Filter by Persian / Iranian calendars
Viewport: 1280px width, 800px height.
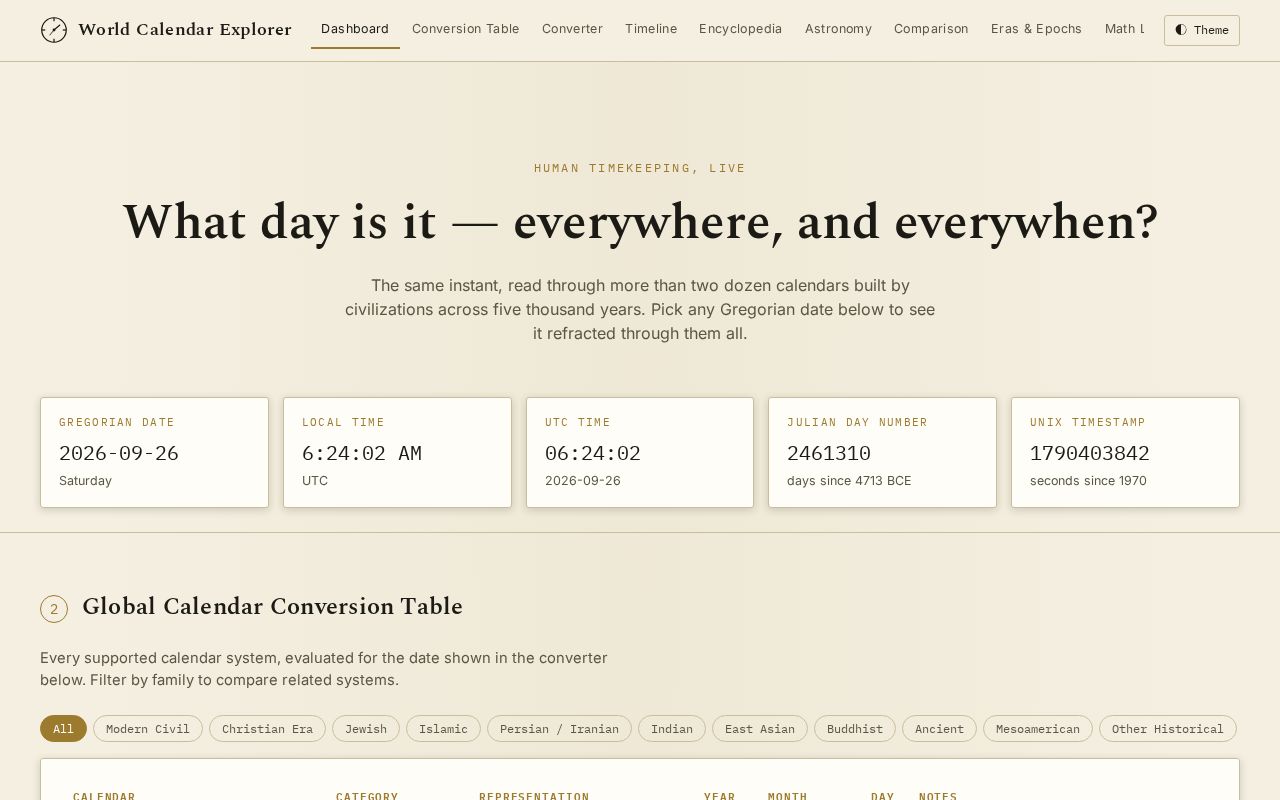pyautogui.click(x=559, y=729)
